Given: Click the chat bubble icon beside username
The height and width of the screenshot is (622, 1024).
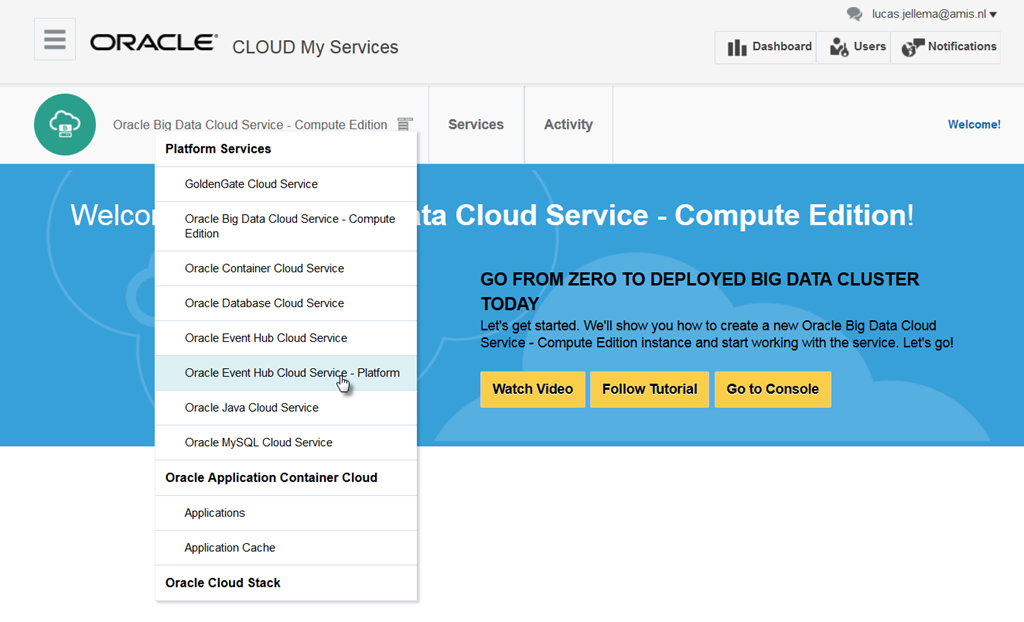Looking at the screenshot, I should point(854,14).
